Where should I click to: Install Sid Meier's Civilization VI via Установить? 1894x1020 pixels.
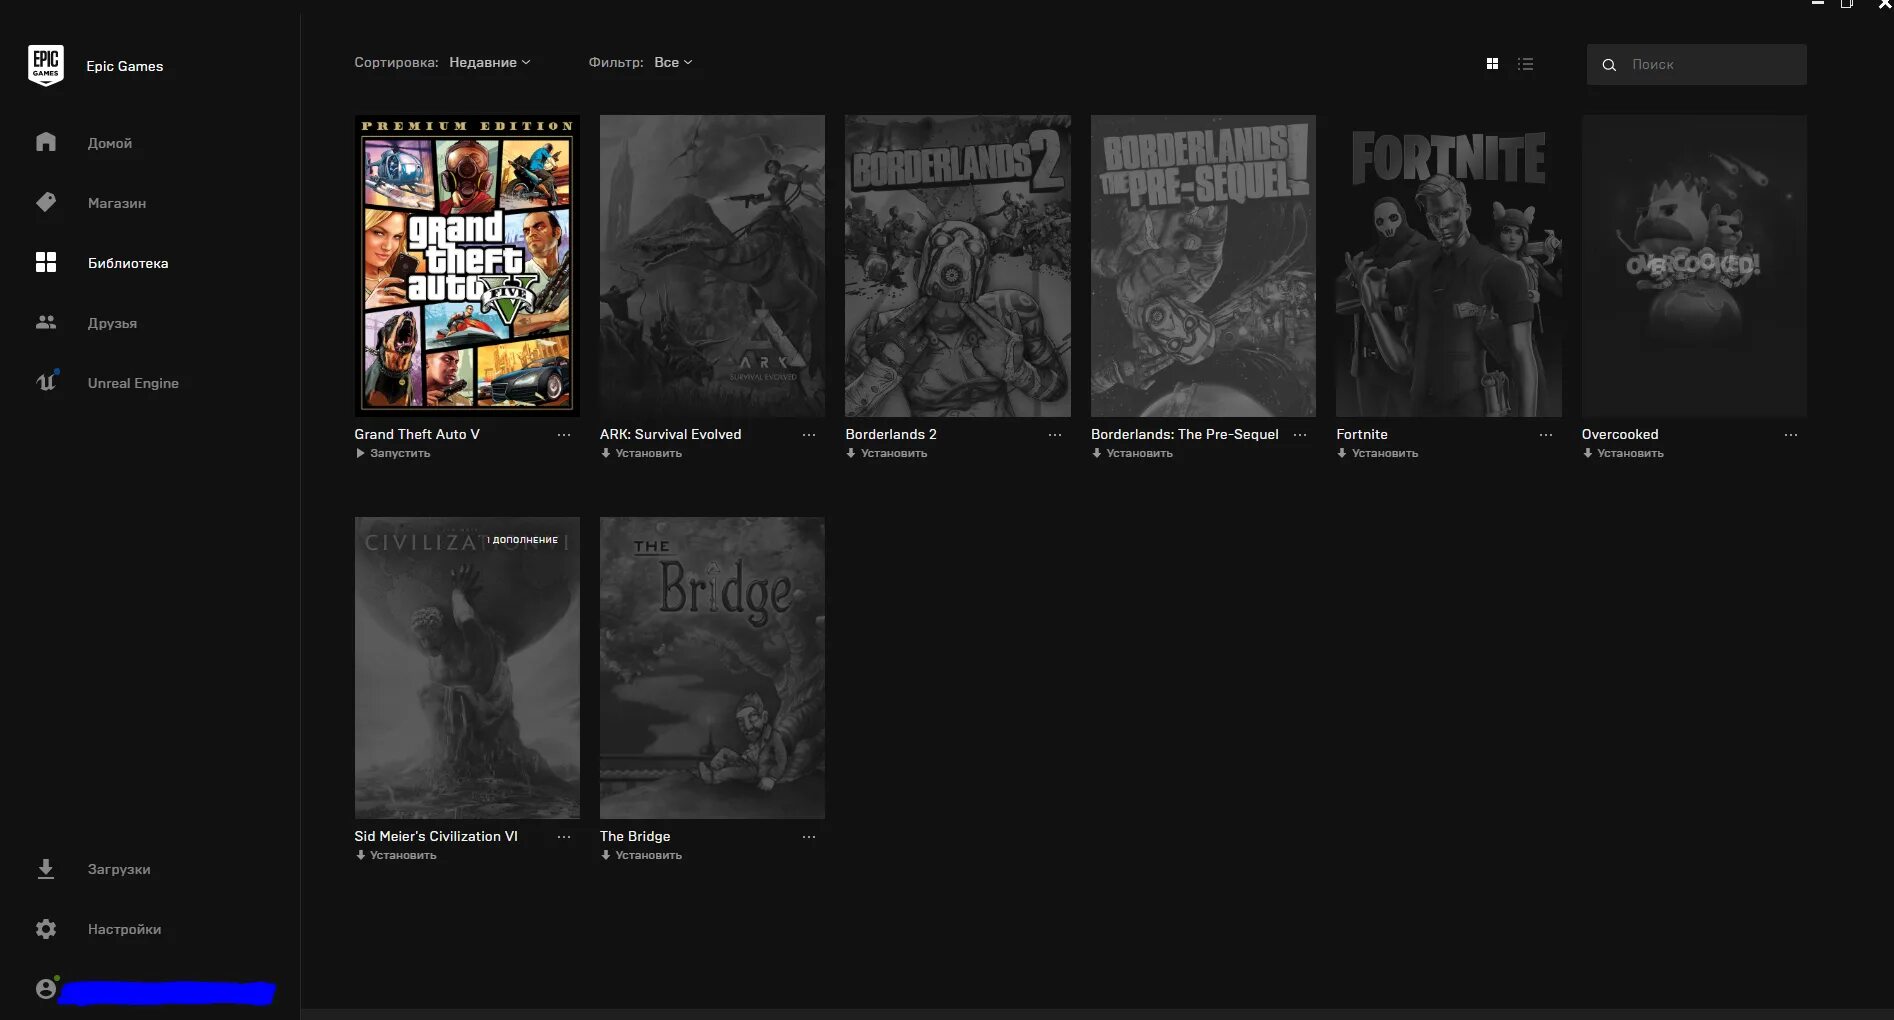click(396, 855)
